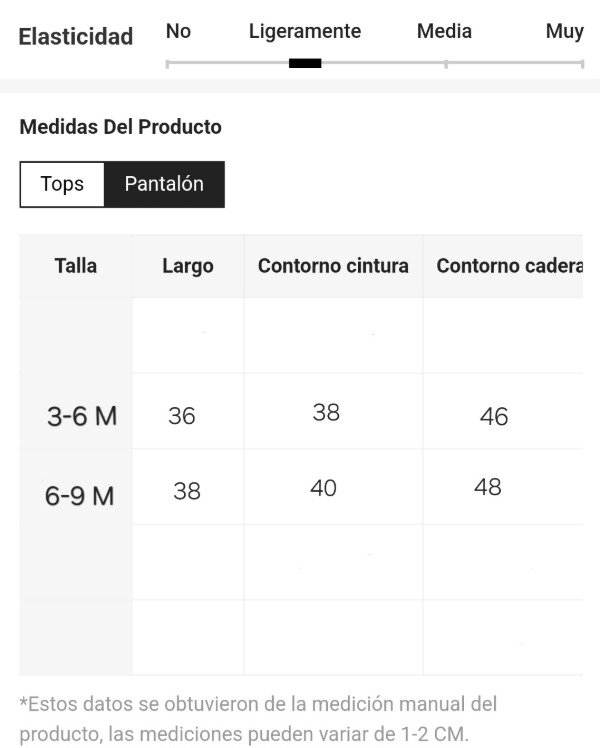Click the 'No' elasticity label

(178, 31)
